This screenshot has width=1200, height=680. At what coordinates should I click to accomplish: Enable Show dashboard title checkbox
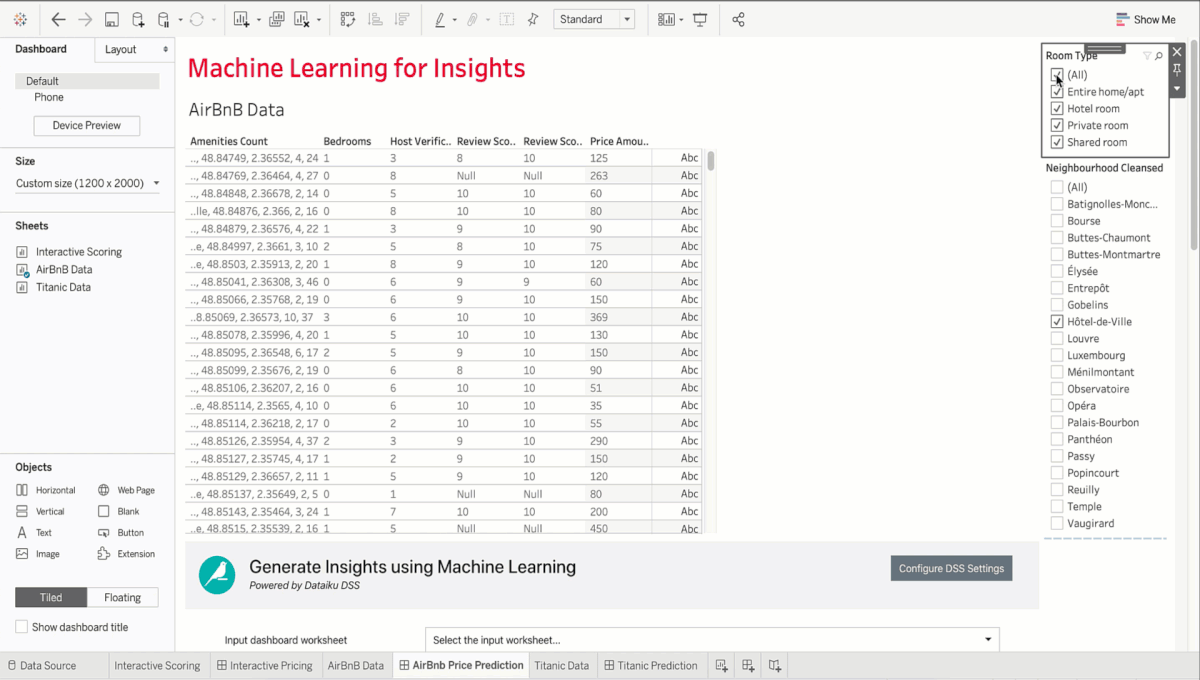[22, 627]
